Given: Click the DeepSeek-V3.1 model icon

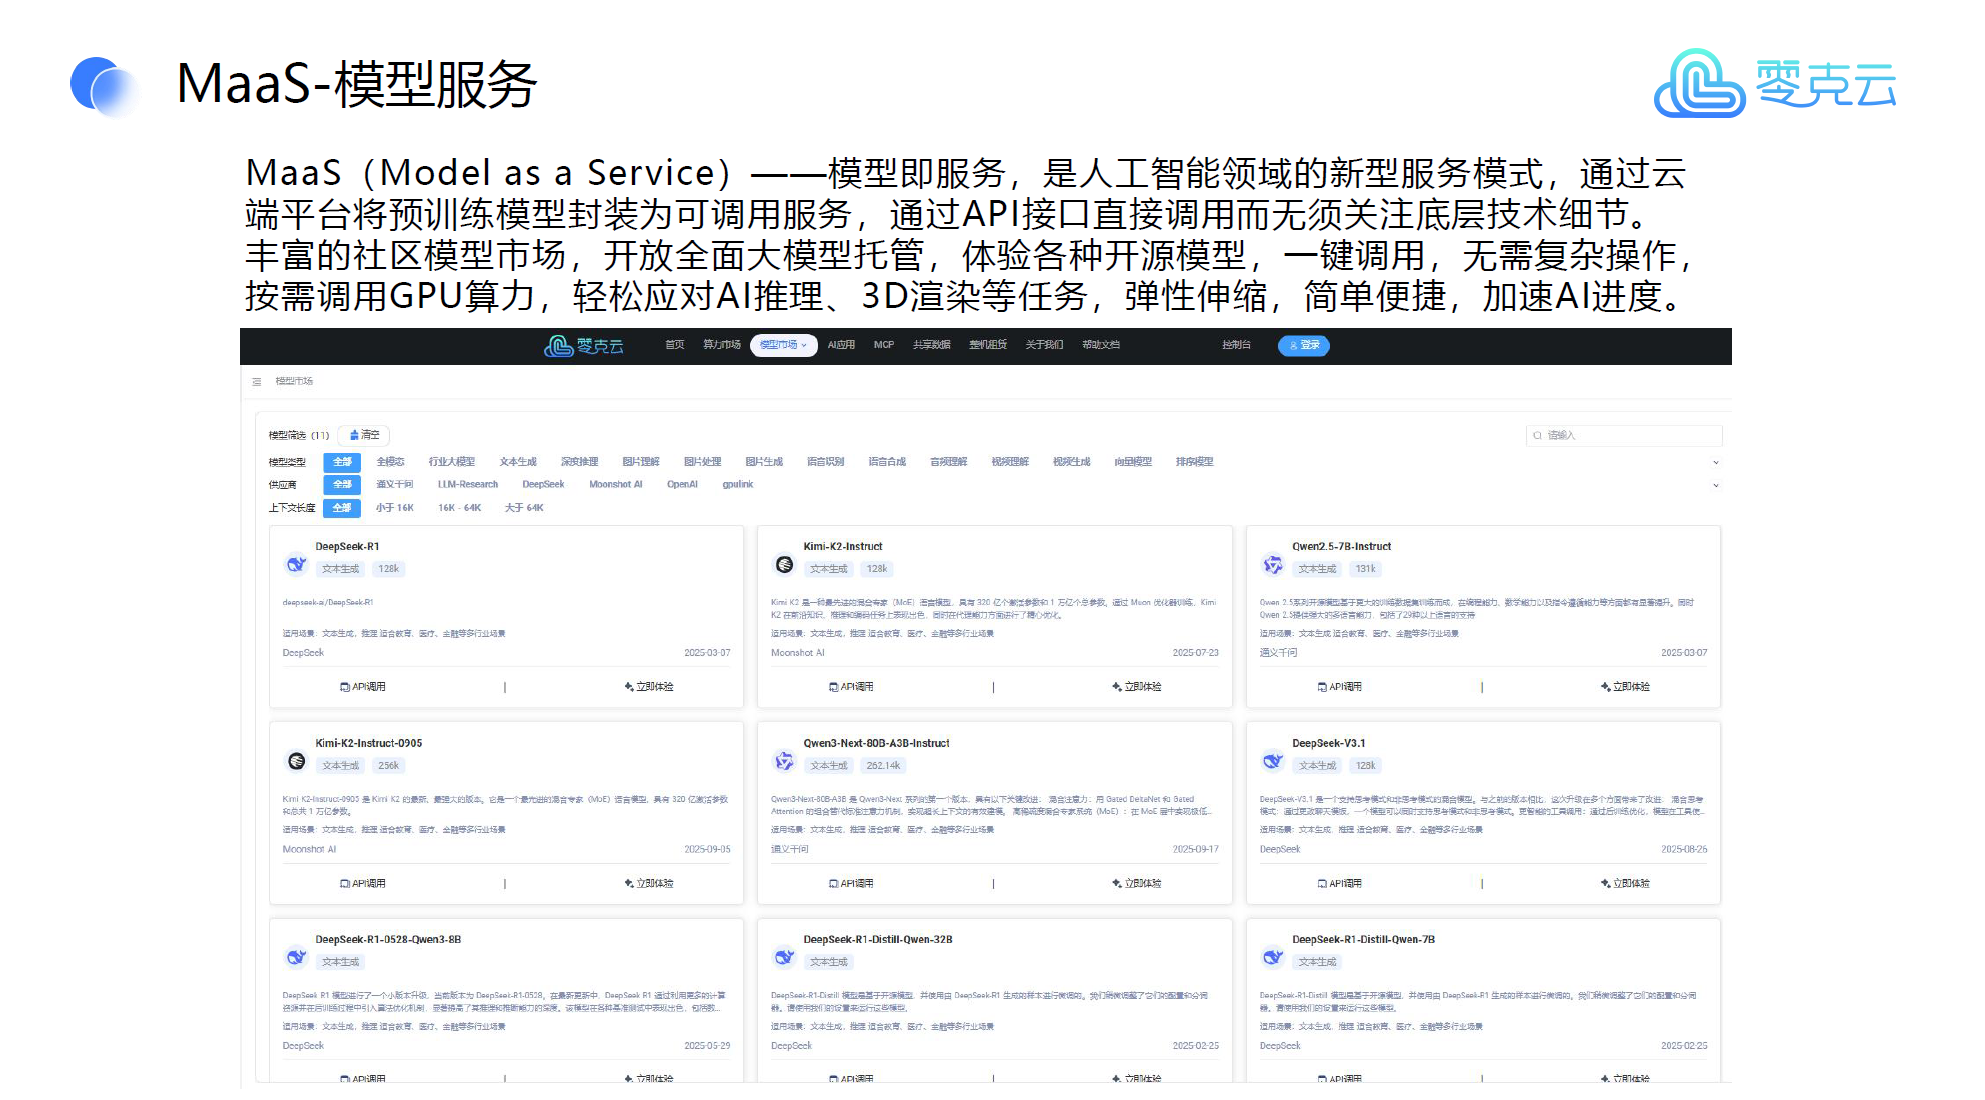Looking at the screenshot, I should pyautogui.click(x=1273, y=761).
